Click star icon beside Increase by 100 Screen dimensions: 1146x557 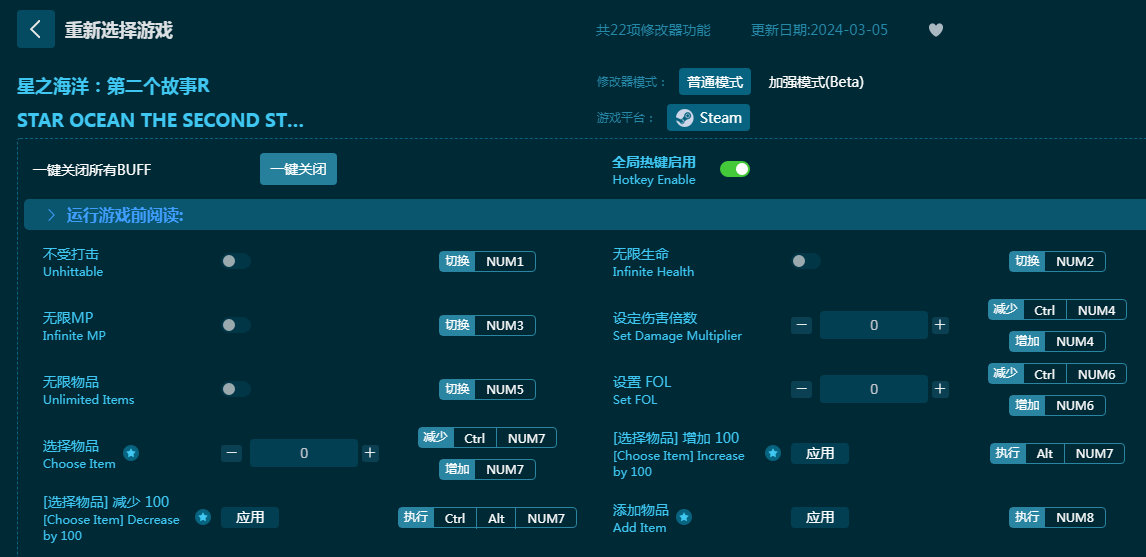point(773,453)
